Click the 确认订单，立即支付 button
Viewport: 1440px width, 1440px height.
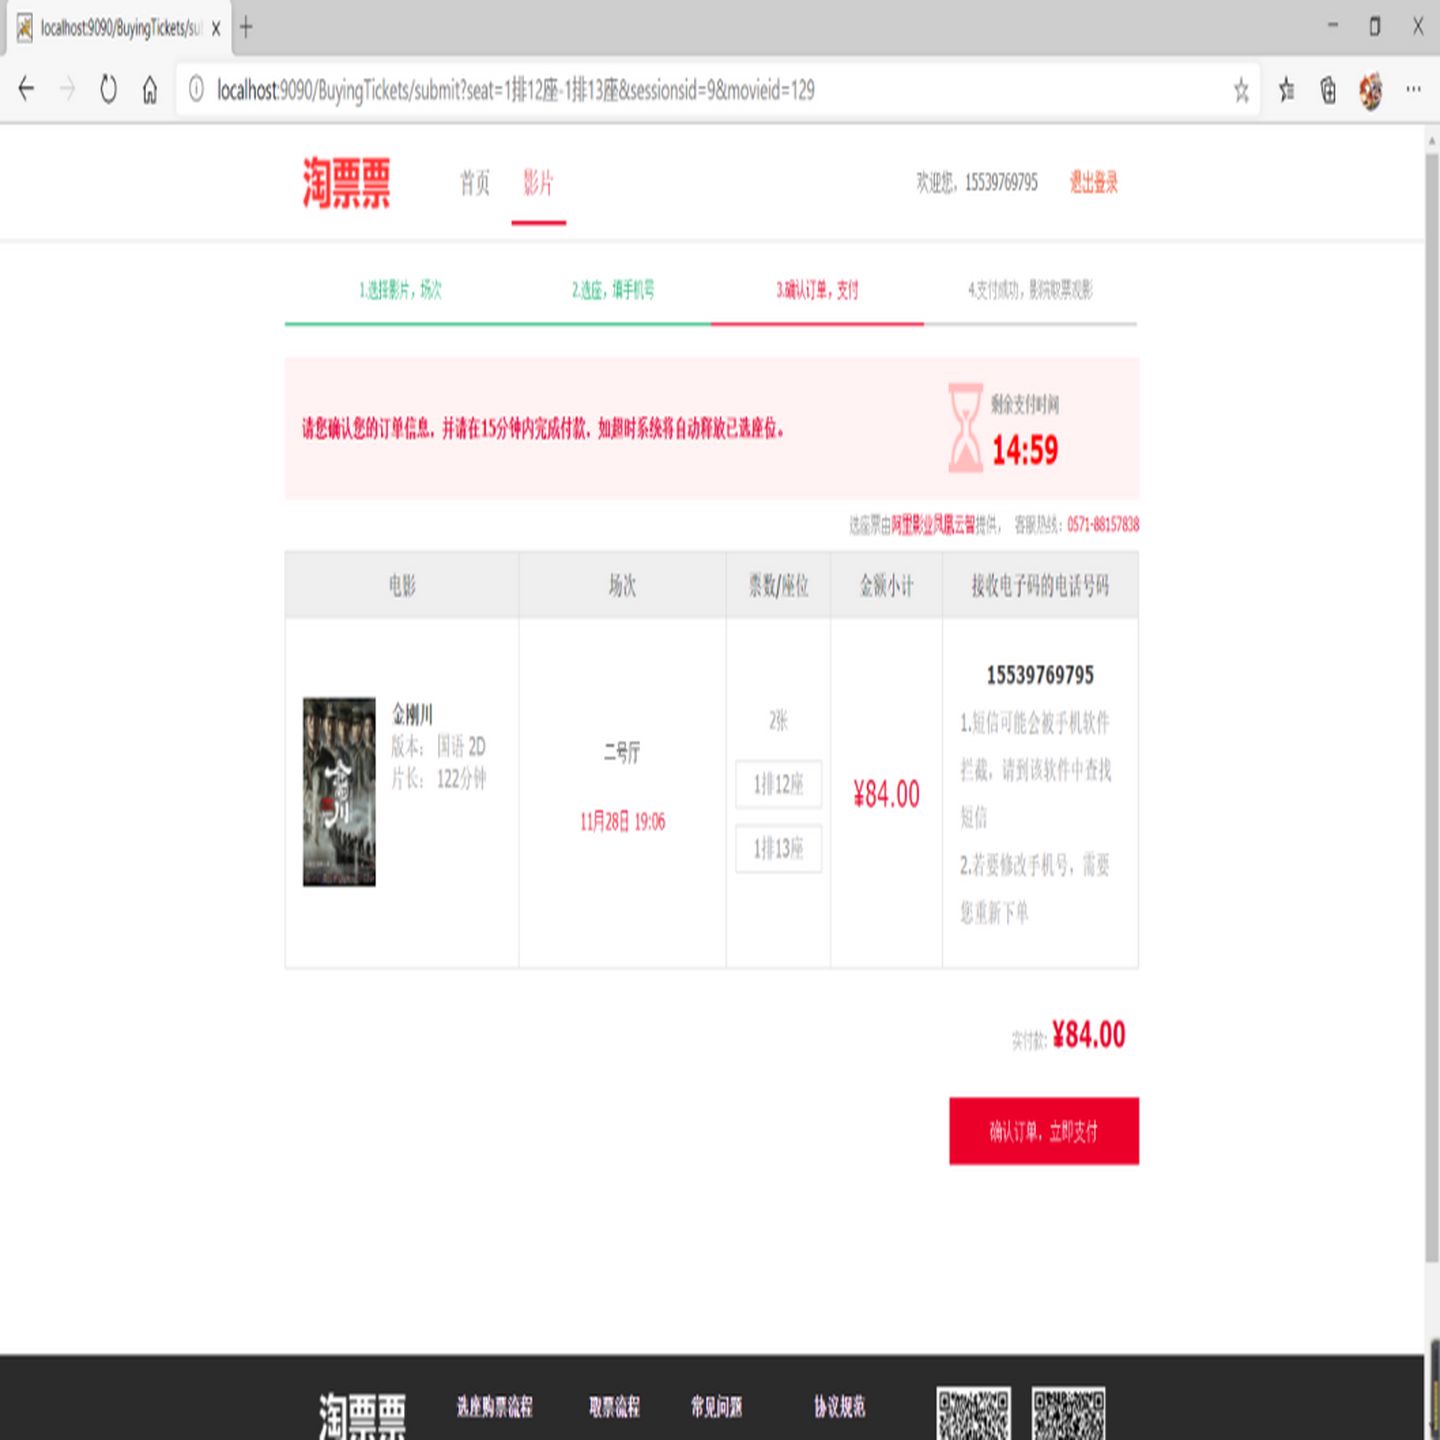tap(1044, 1131)
